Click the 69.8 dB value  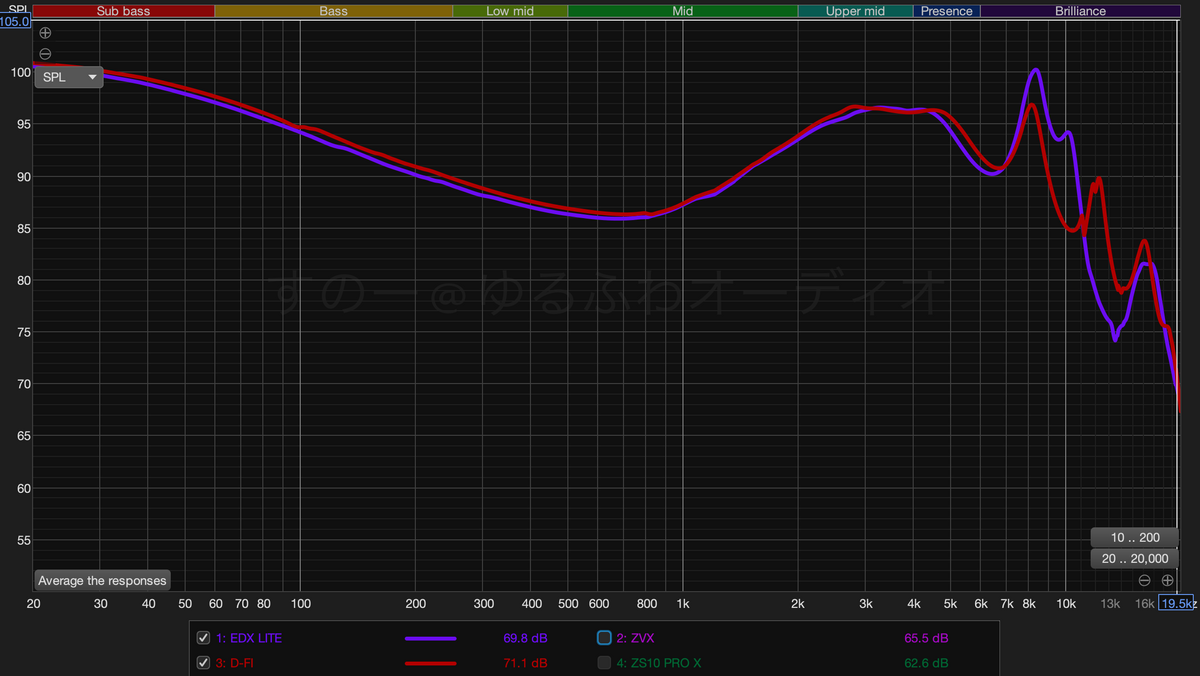point(525,638)
